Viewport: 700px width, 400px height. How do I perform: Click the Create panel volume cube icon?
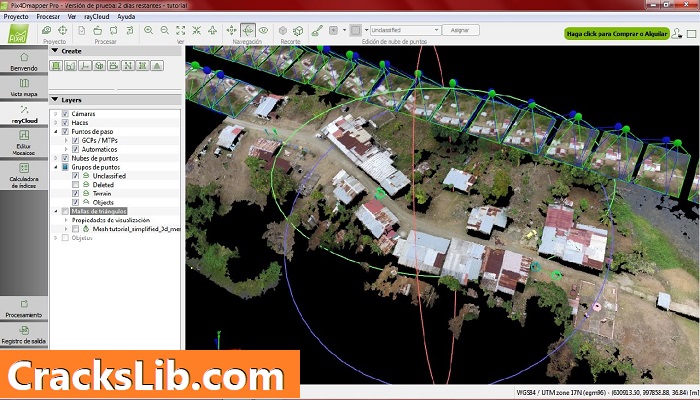click(100, 66)
